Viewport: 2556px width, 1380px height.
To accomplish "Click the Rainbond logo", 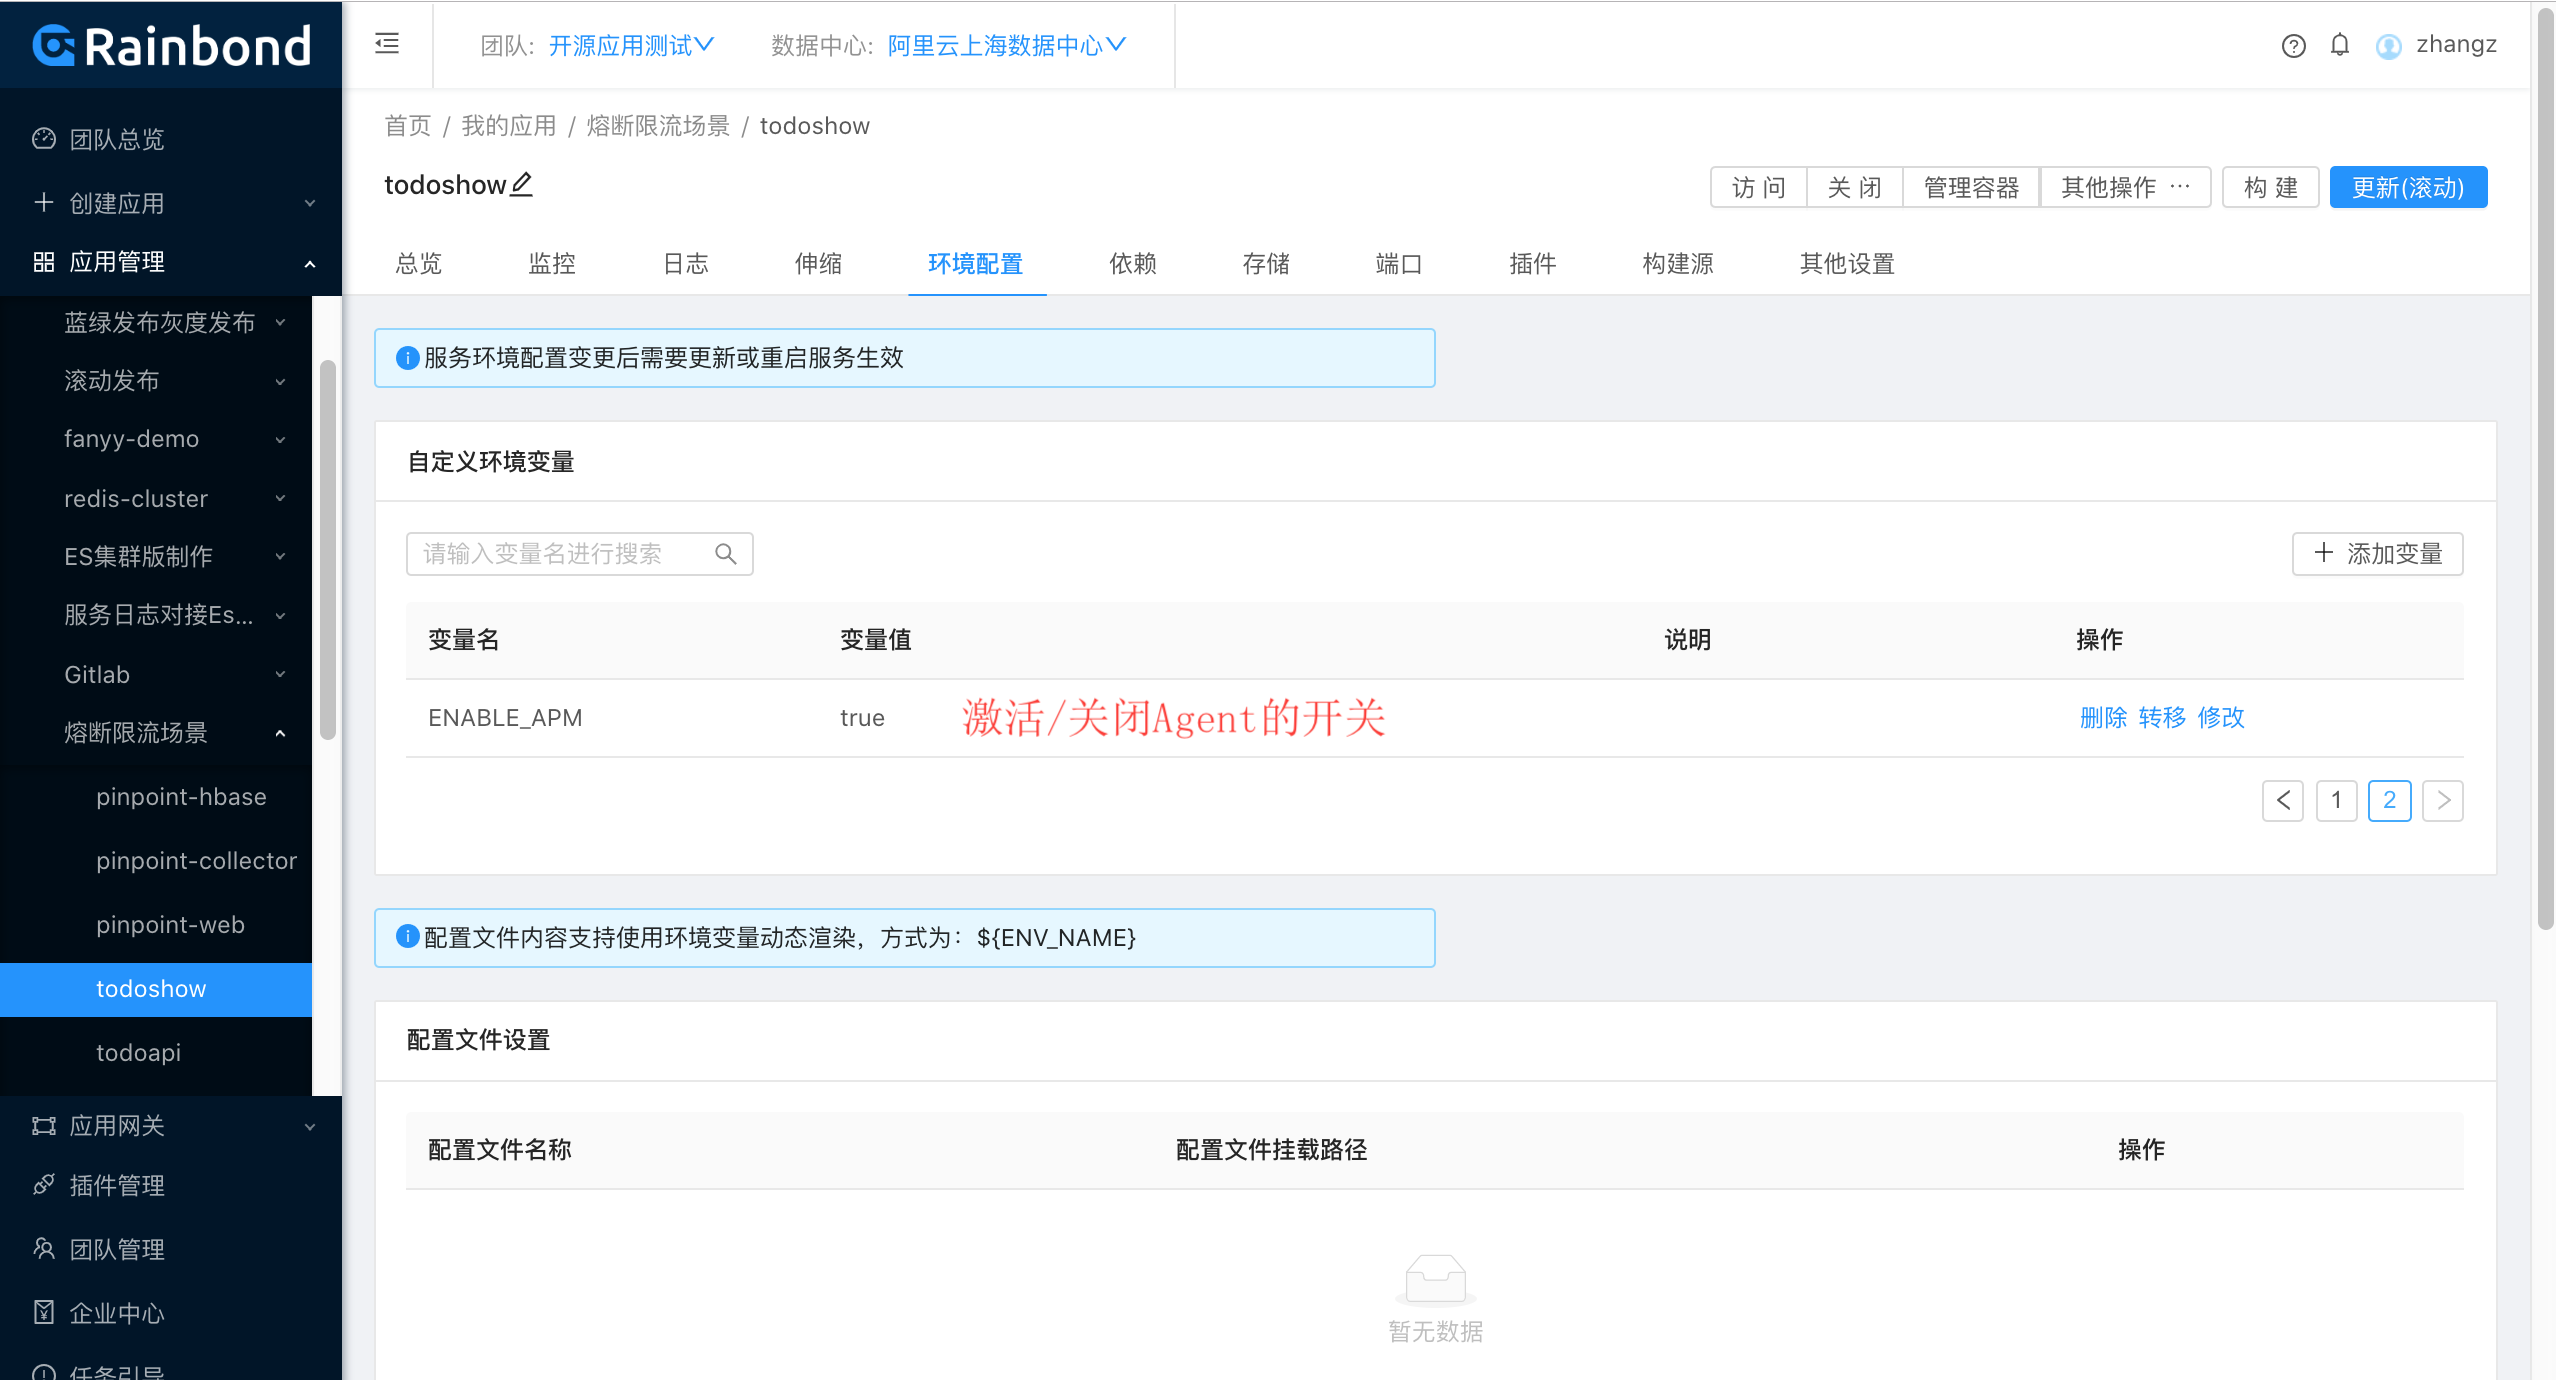I will (171, 46).
